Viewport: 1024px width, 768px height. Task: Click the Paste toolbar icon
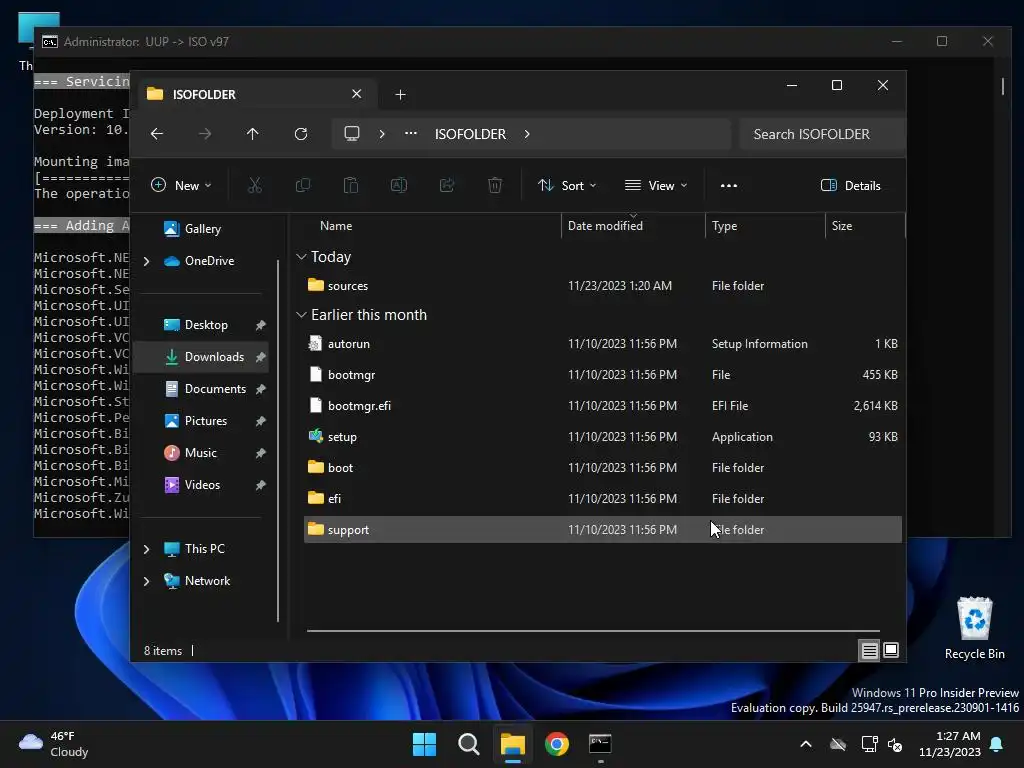pyautogui.click(x=351, y=185)
